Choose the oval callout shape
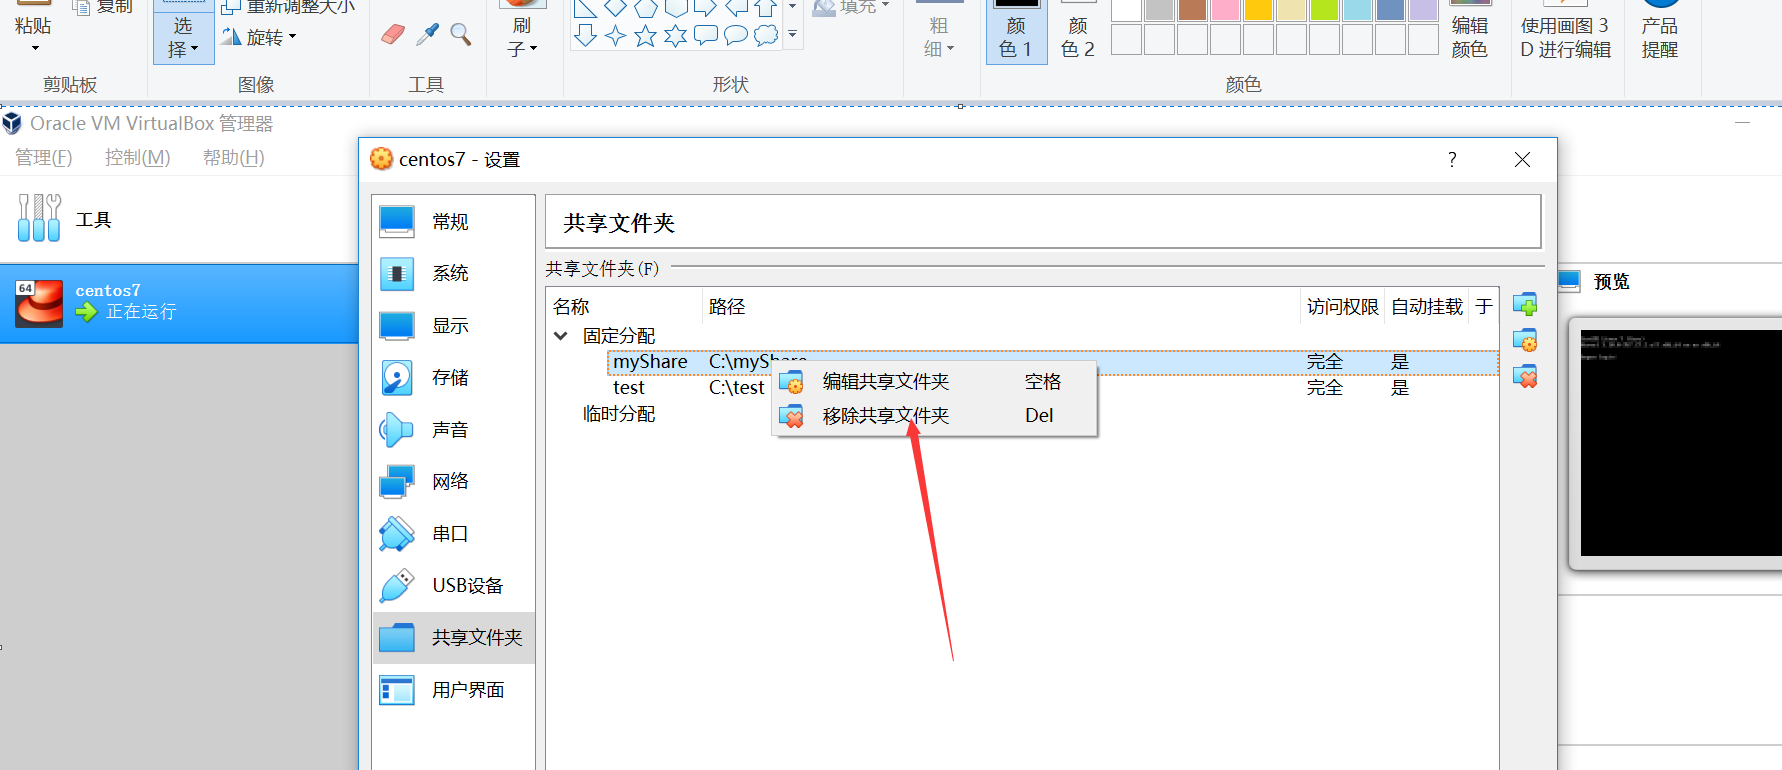Viewport: 1782px width, 770px height. tap(736, 36)
